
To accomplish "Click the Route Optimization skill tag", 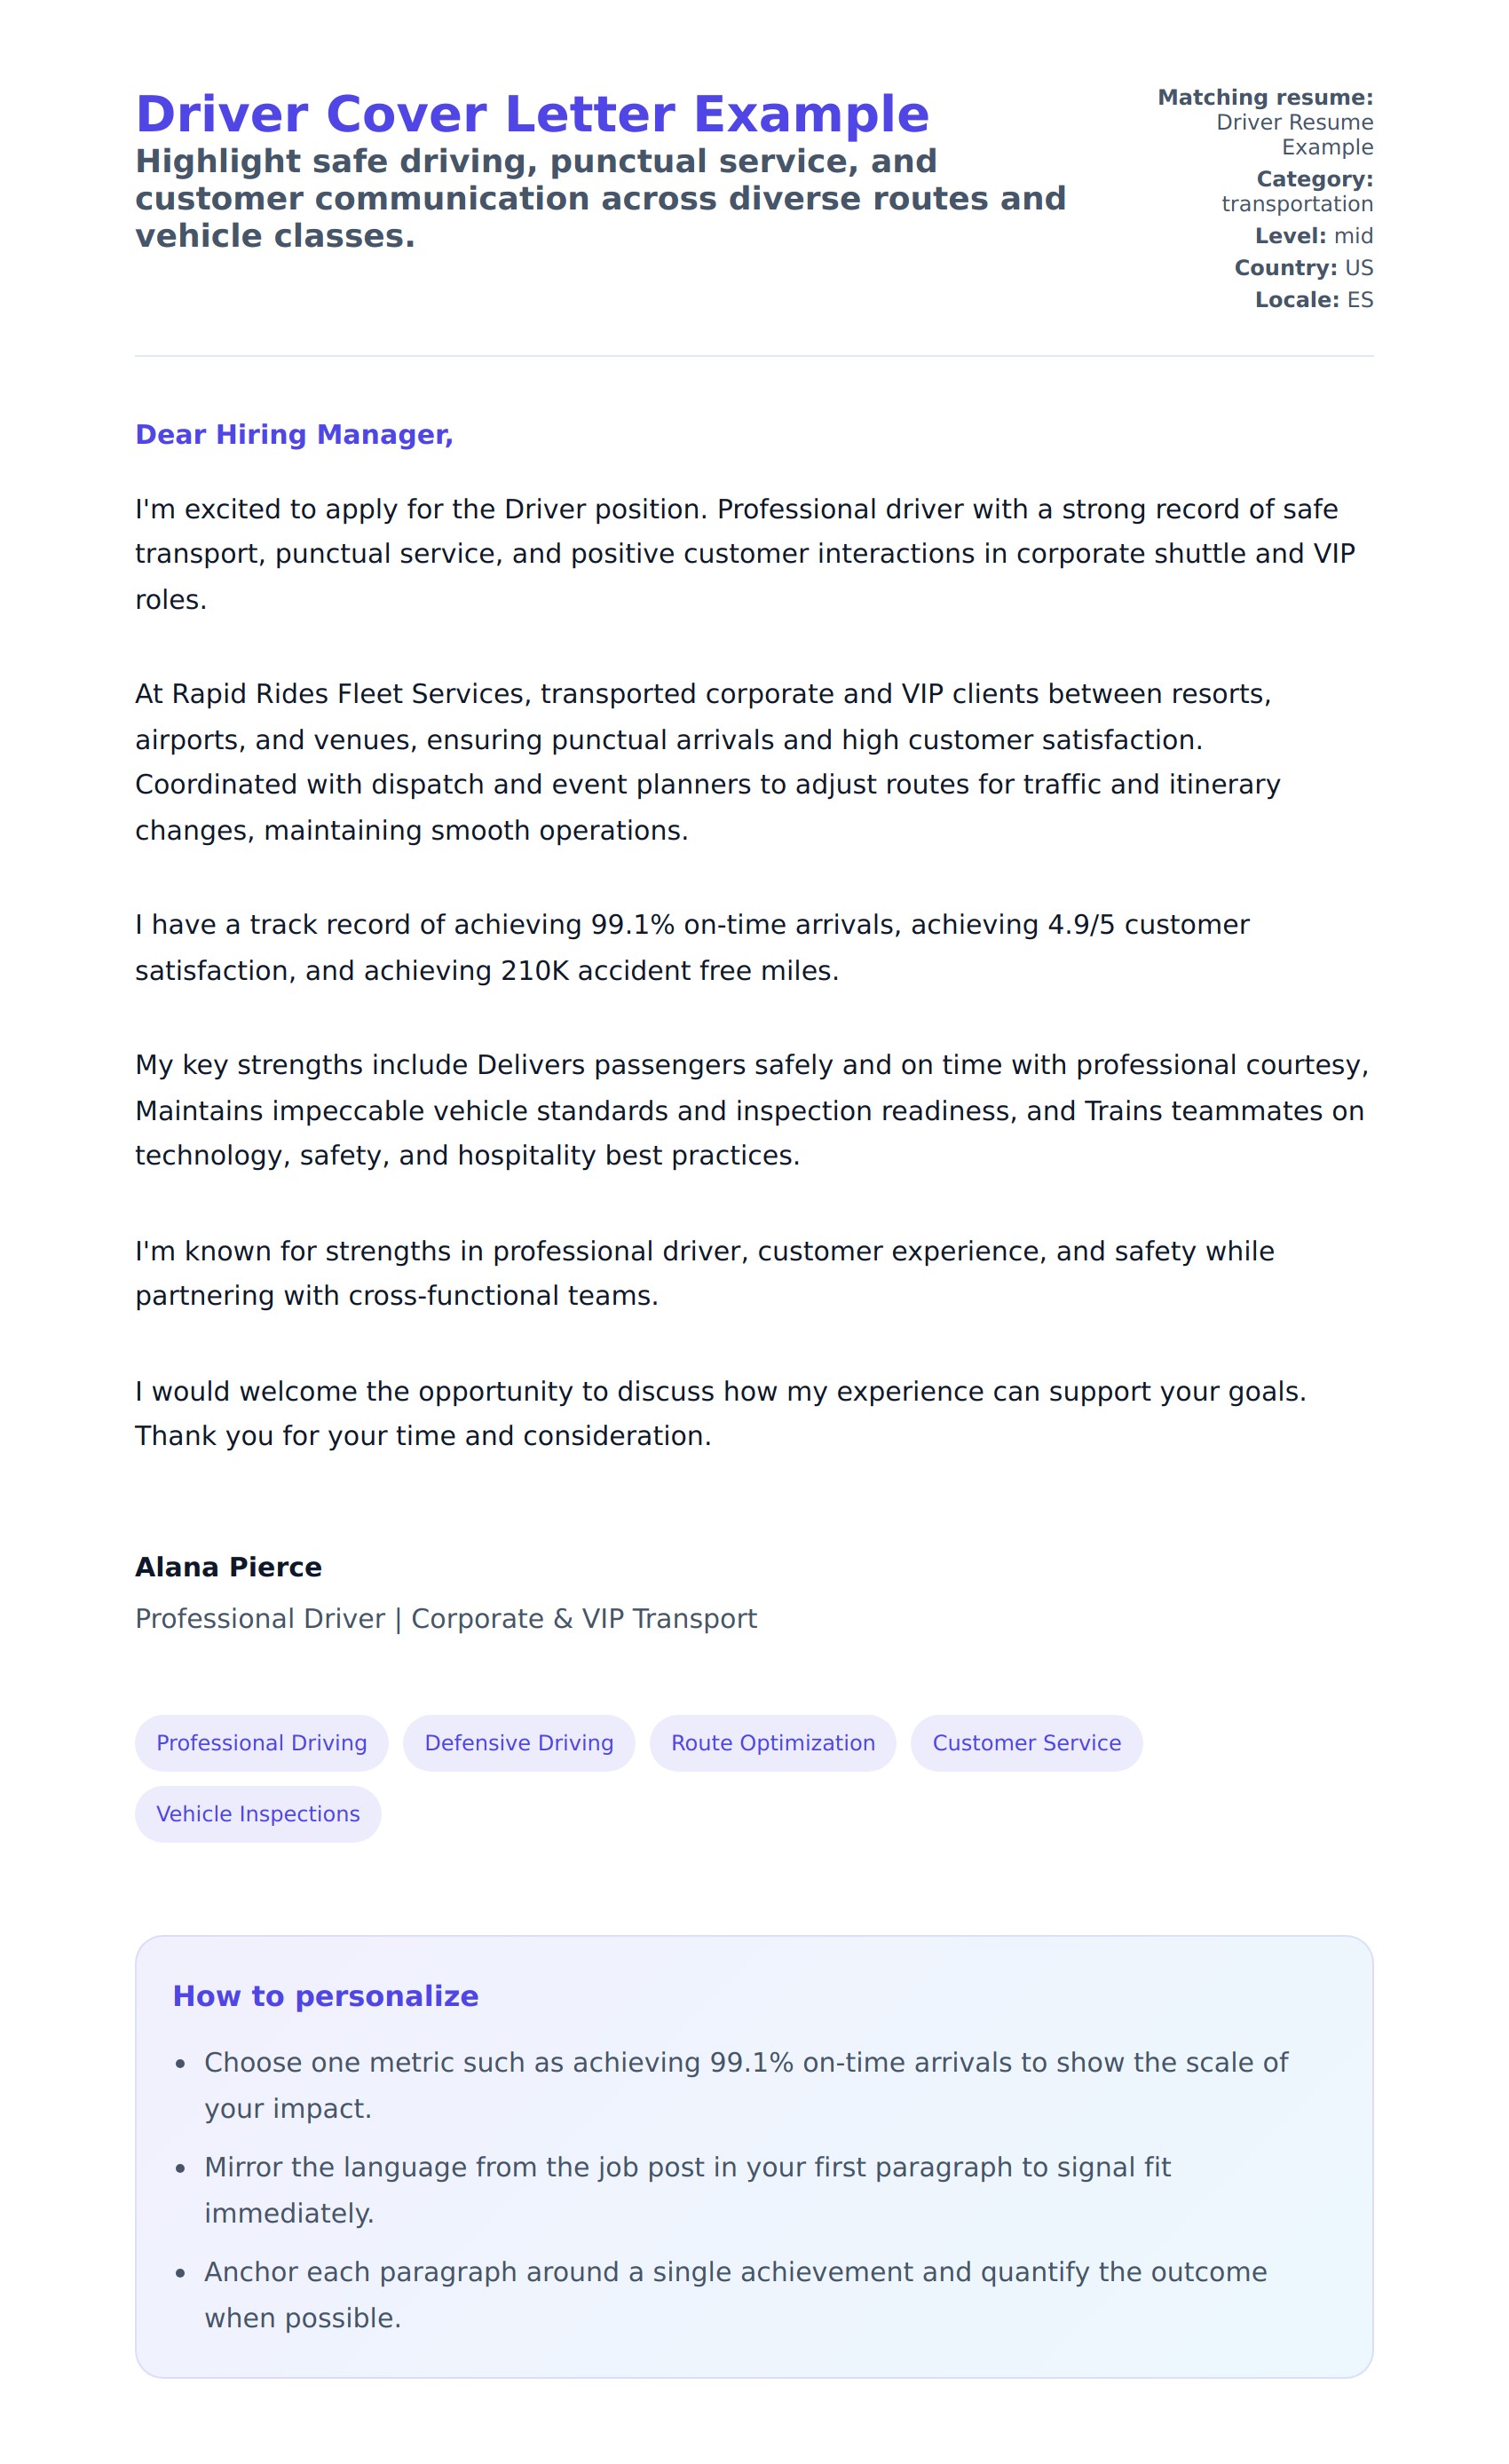I will (772, 1743).
